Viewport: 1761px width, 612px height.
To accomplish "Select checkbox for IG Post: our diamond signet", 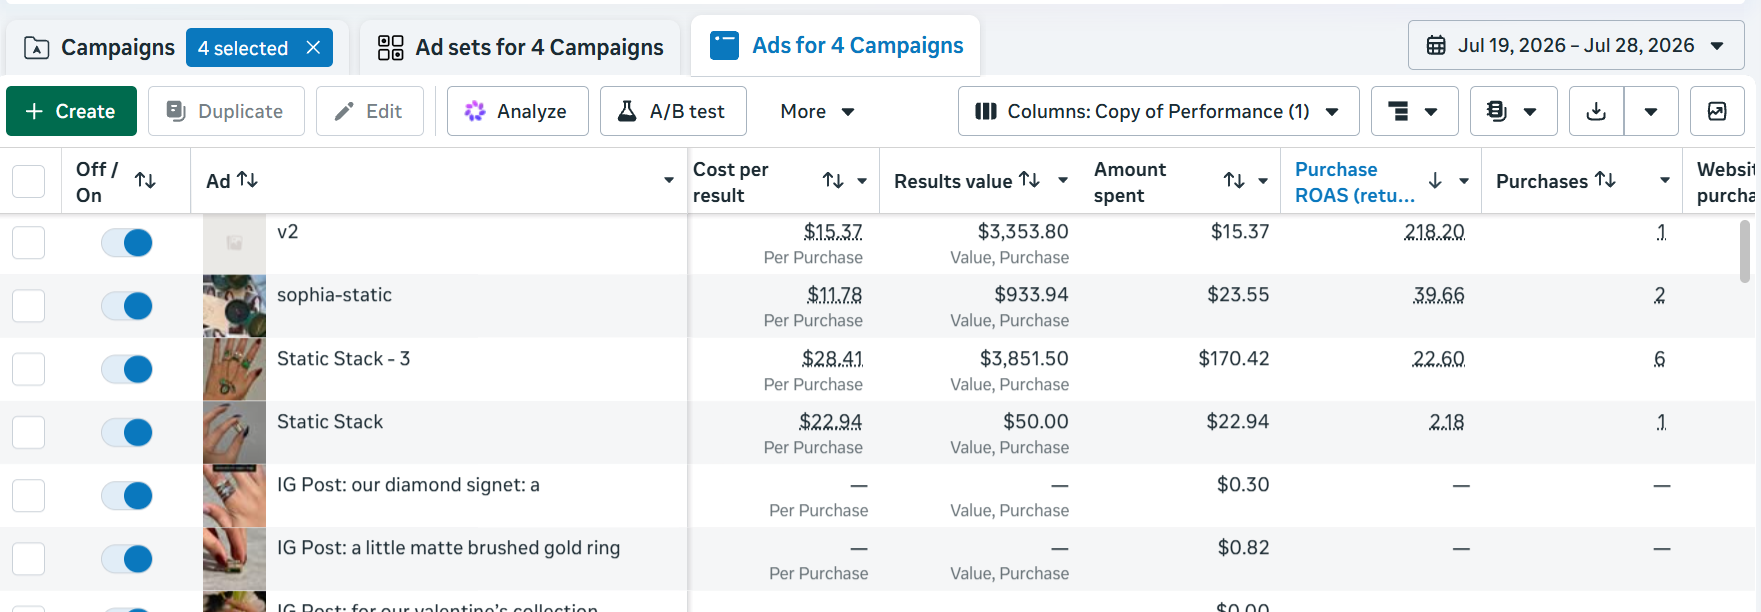I will coord(28,495).
